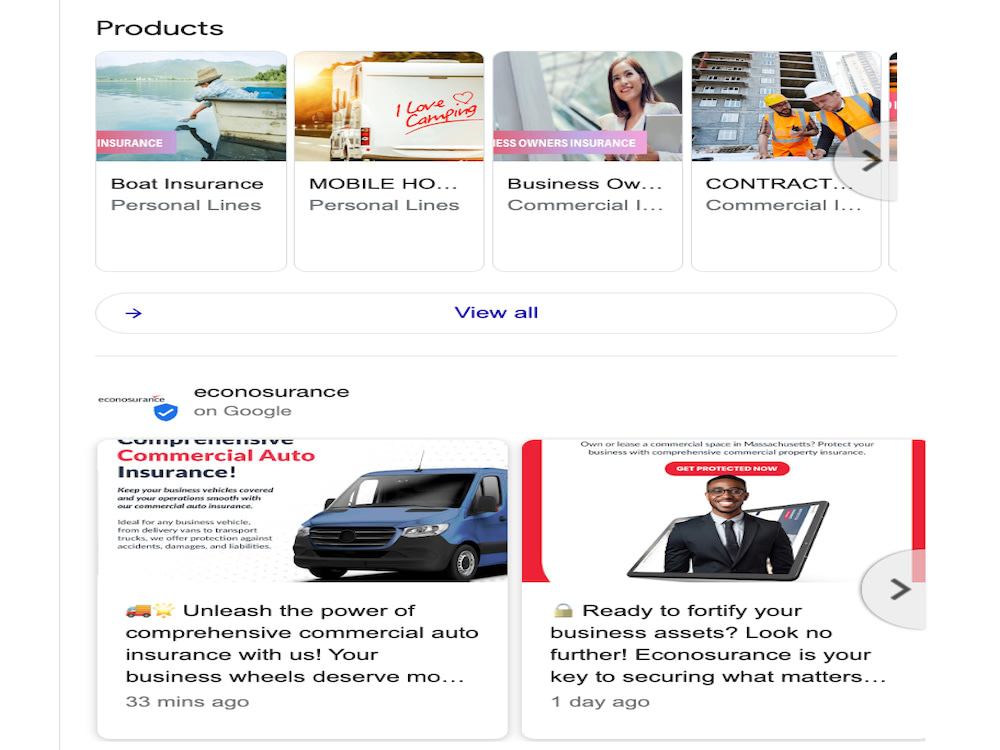Select 'Commercial I...' under Business Ow...
This screenshot has width=1000, height=750.
(x=585, y=205)
